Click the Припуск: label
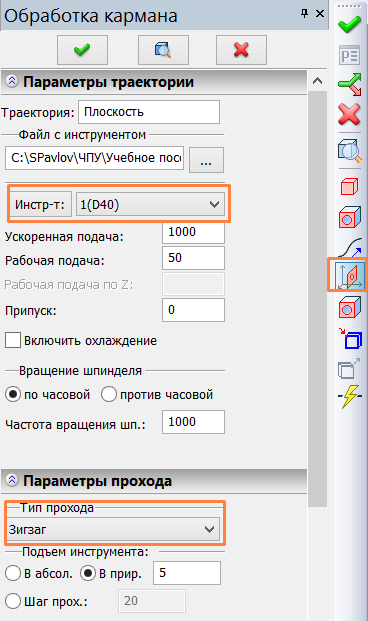The image size is (368, 621). (x=31, y=311)
